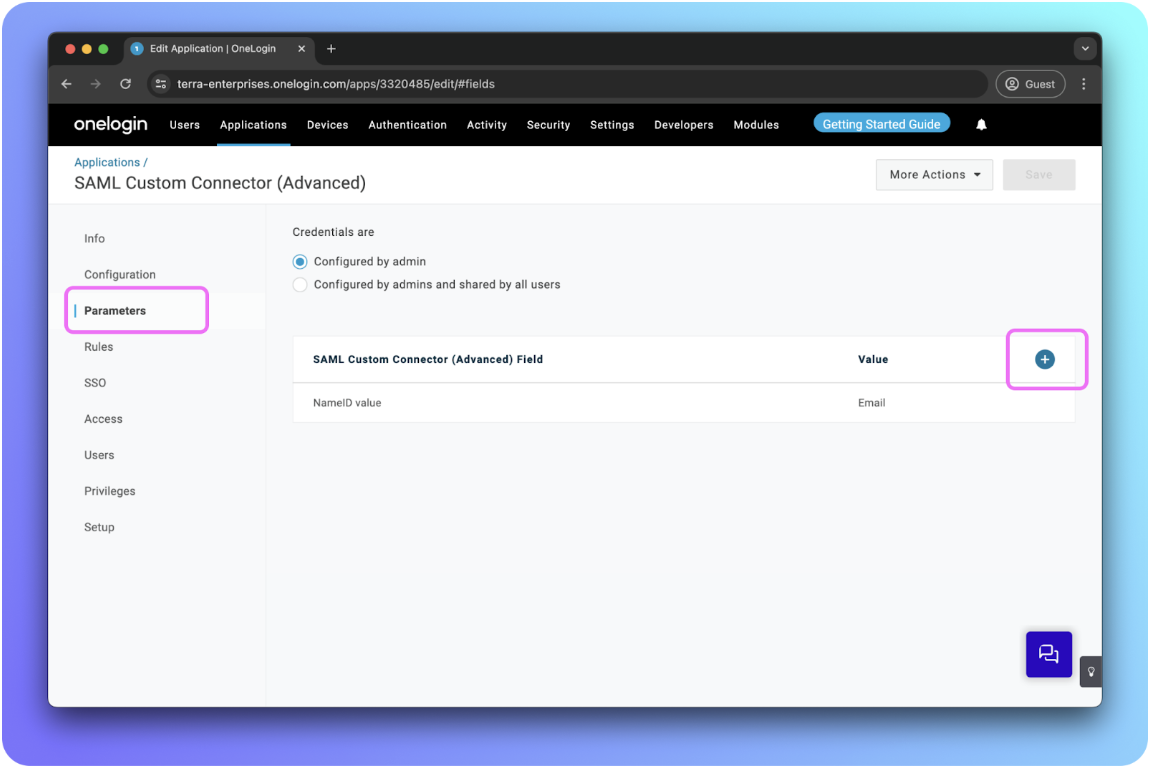1152x768 pixels.
Task: Close the Edit Application tab
Action: point(301,49)
